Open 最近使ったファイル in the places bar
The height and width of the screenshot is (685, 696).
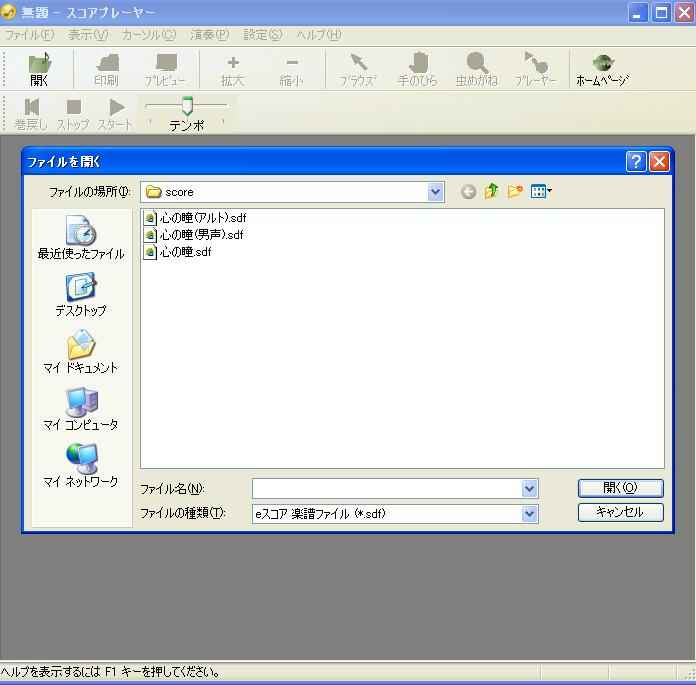(81, 238)
